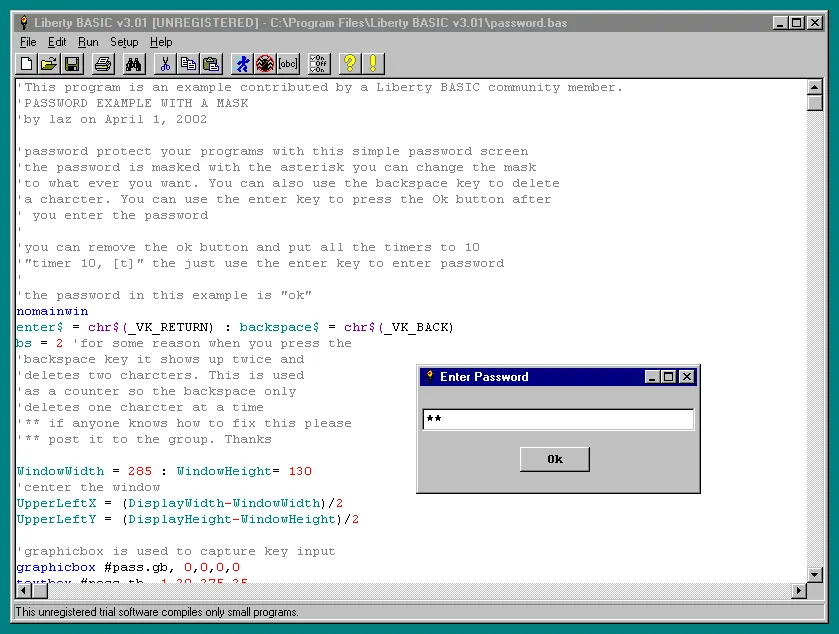
Task: Open the Edit menu
Action: click(57, 42)
